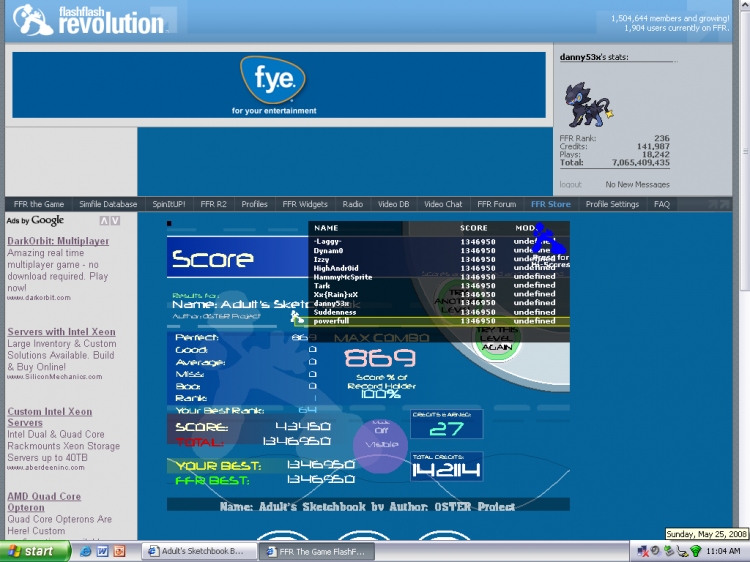The image size is (750, 562).
Task: Open the FAQ page
Action: [x=662, y=204]
